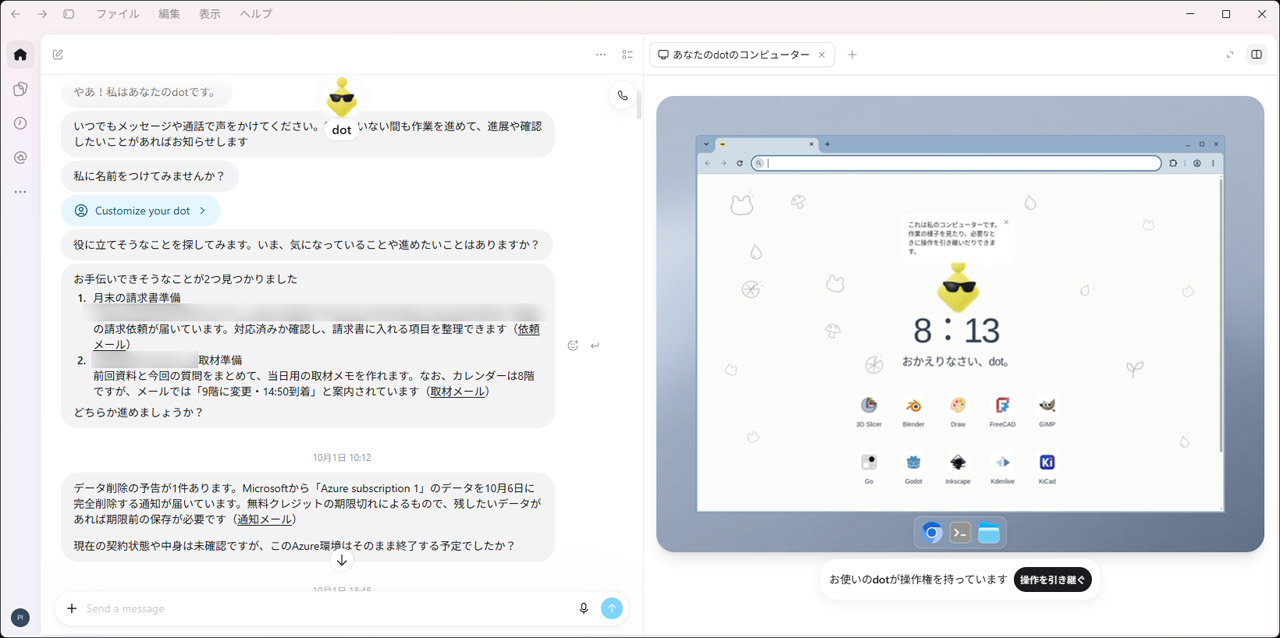Launch the GIMP shortcut
The image size is (1280, 638).
coord(1047,411)
